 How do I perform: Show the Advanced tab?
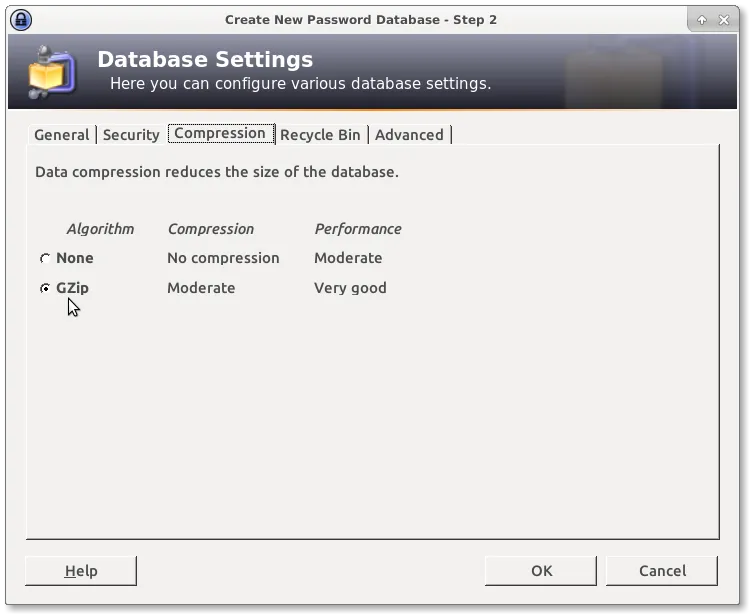point(409,135)
